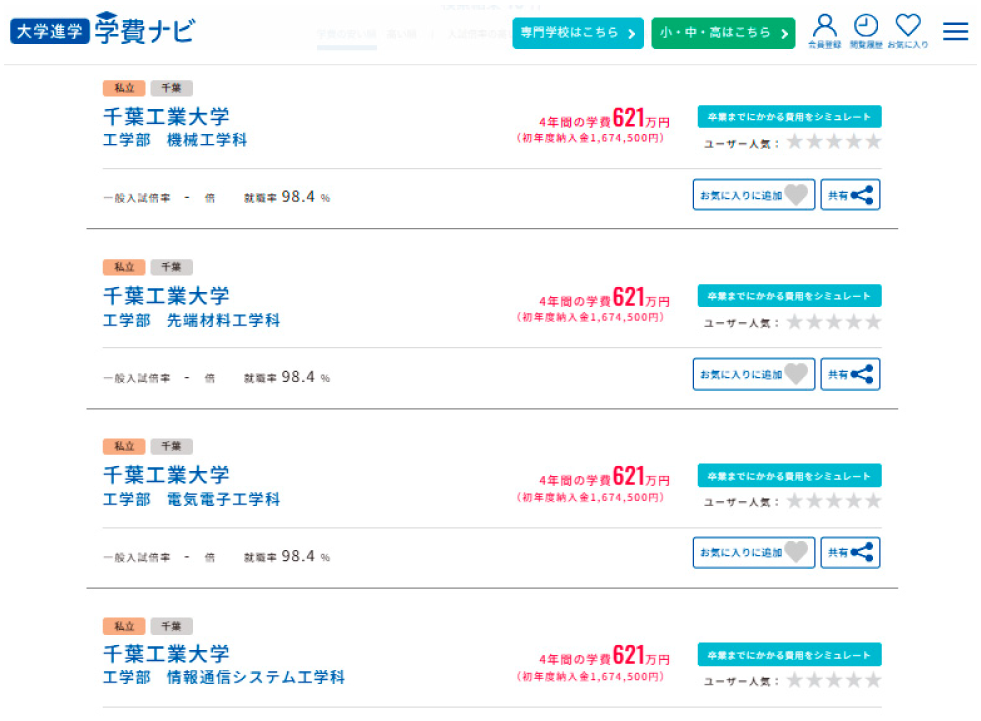
Task: Click 専門学校はこちら button
Action: [577, 33]
